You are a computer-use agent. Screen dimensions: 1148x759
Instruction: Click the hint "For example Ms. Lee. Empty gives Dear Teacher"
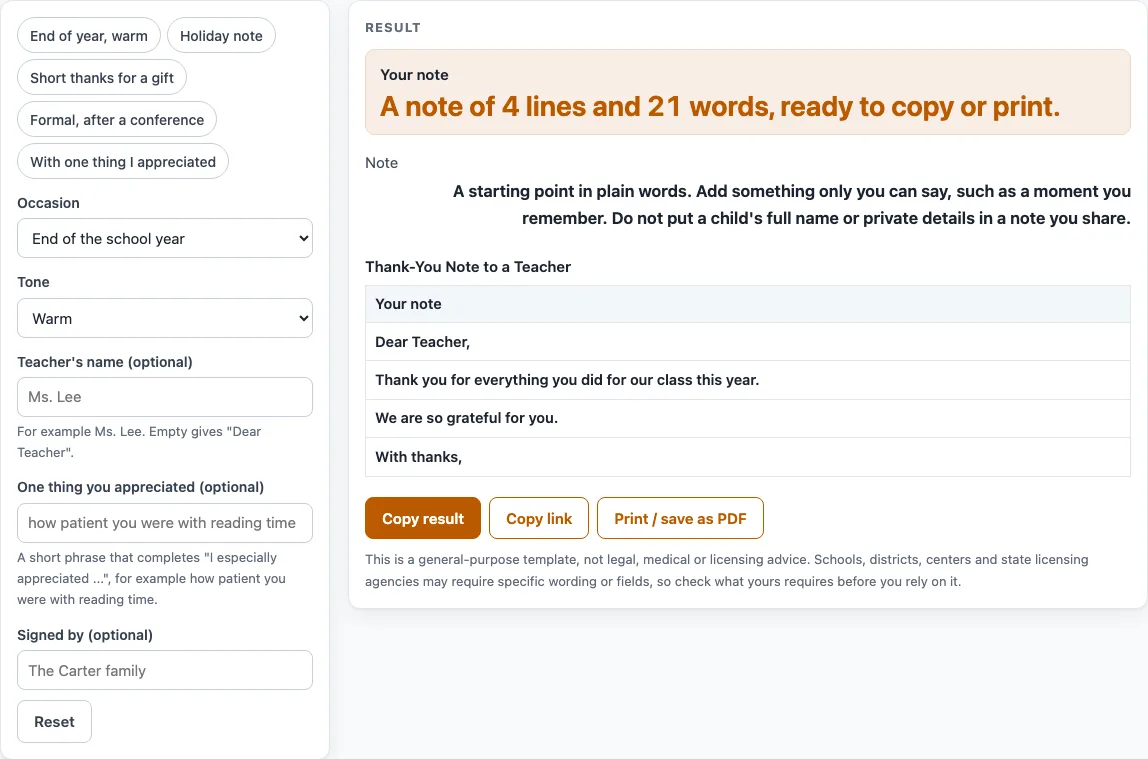[x=139, y=442]
